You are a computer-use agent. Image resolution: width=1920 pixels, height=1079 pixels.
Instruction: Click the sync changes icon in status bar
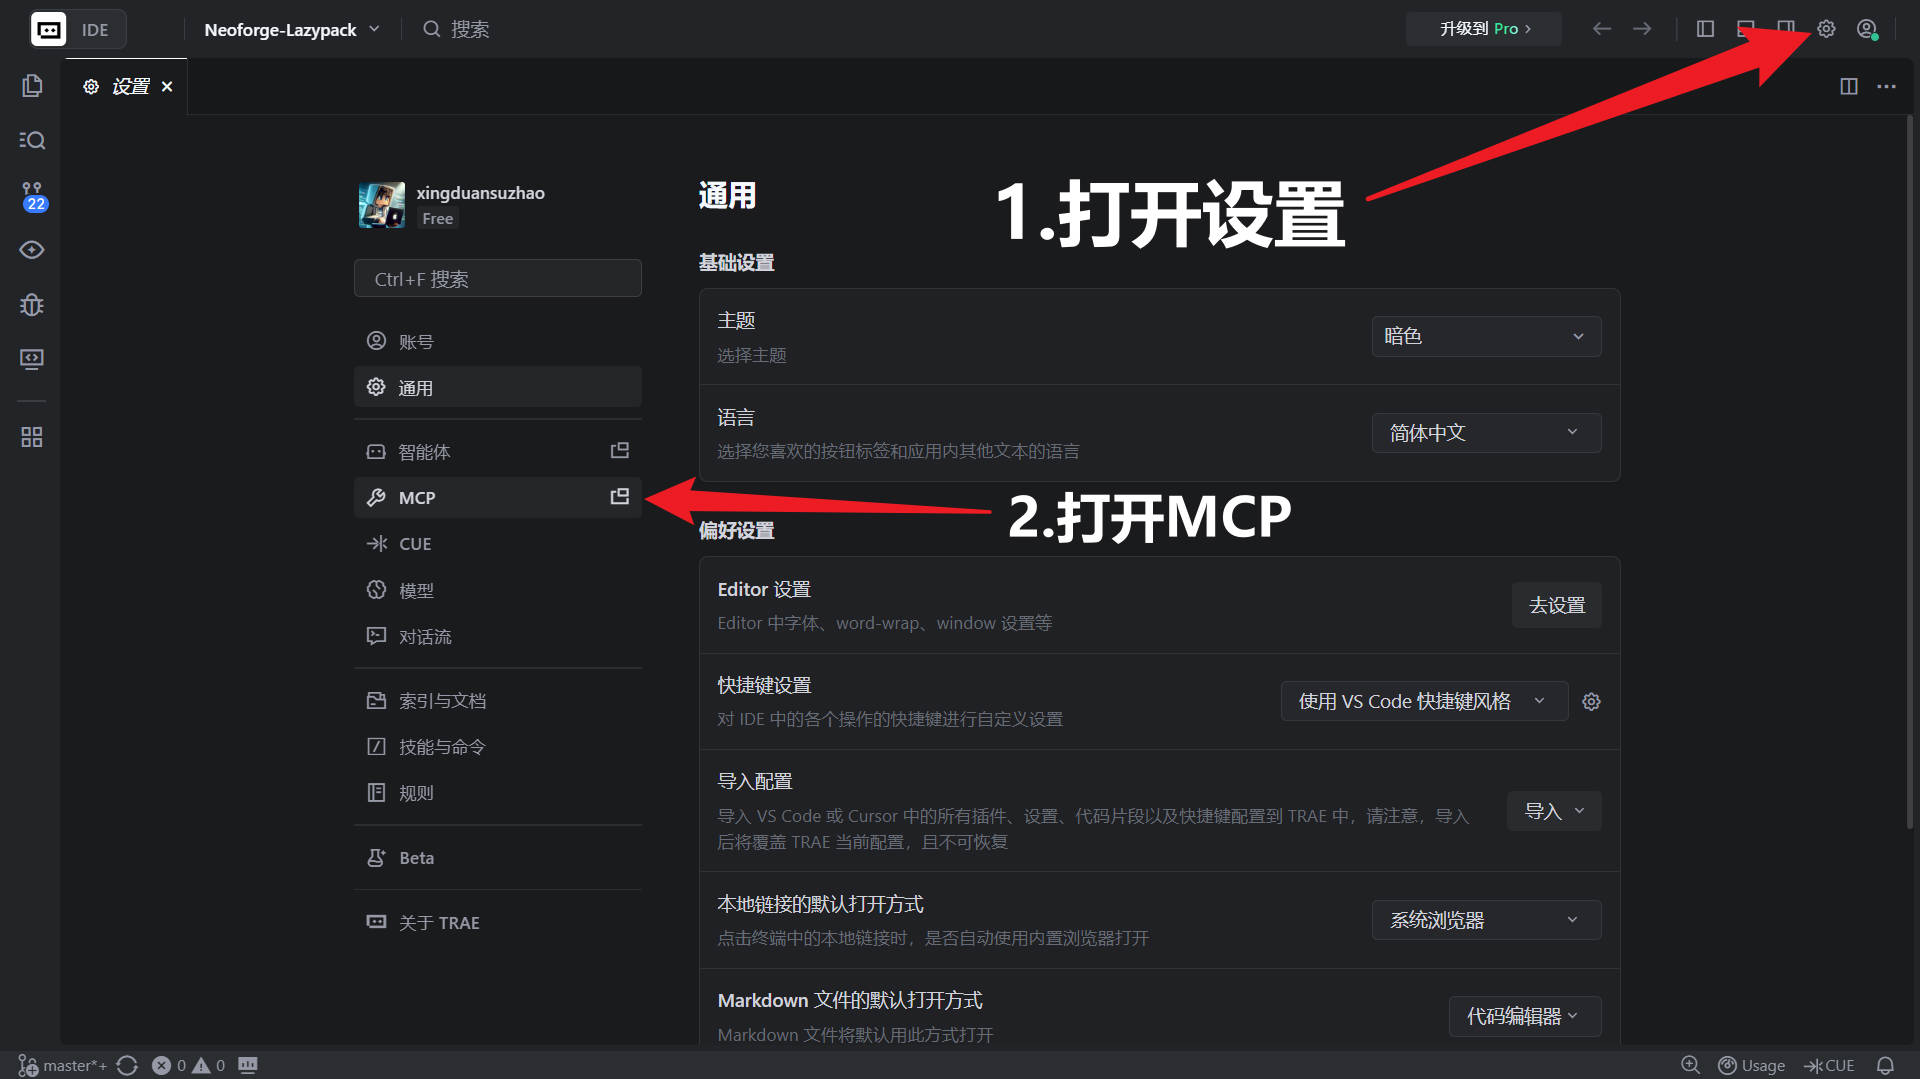(x=127, y=1065)
